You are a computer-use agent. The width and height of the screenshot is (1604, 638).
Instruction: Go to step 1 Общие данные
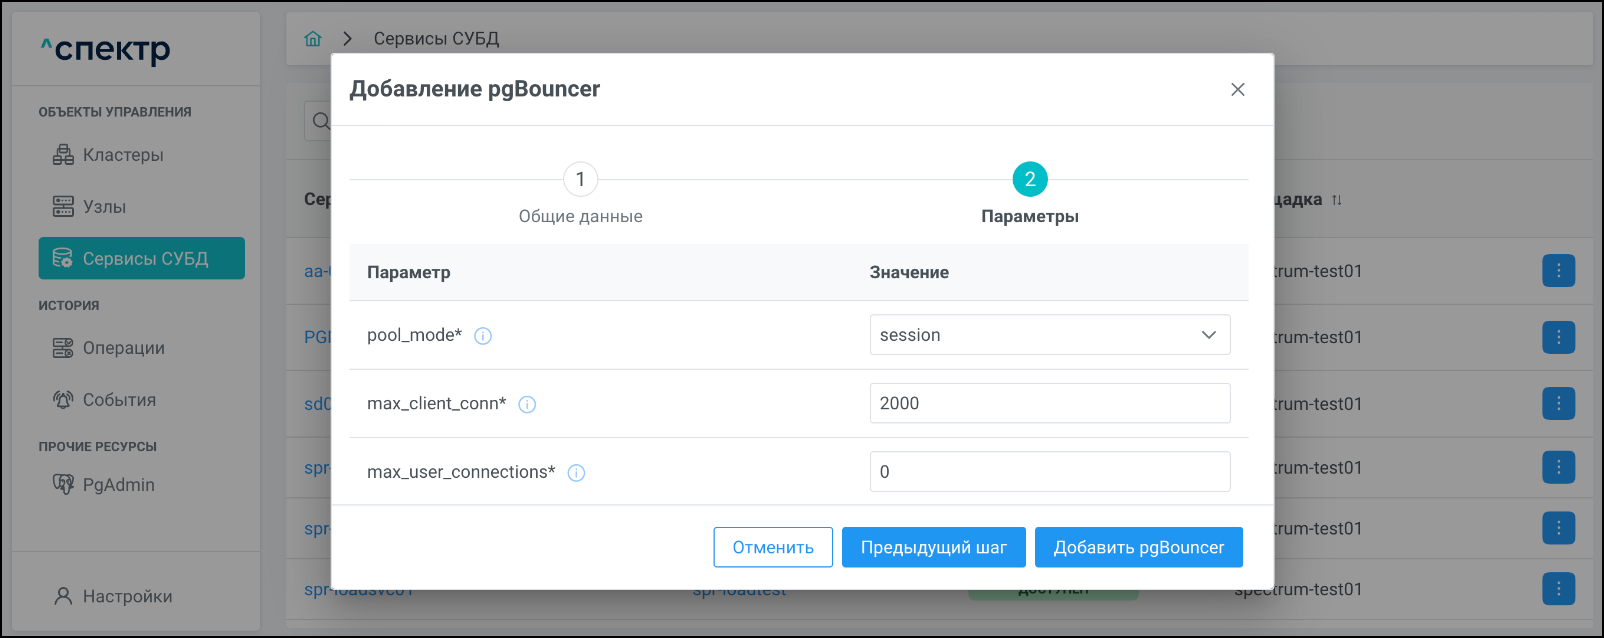(x=580, y=180)
